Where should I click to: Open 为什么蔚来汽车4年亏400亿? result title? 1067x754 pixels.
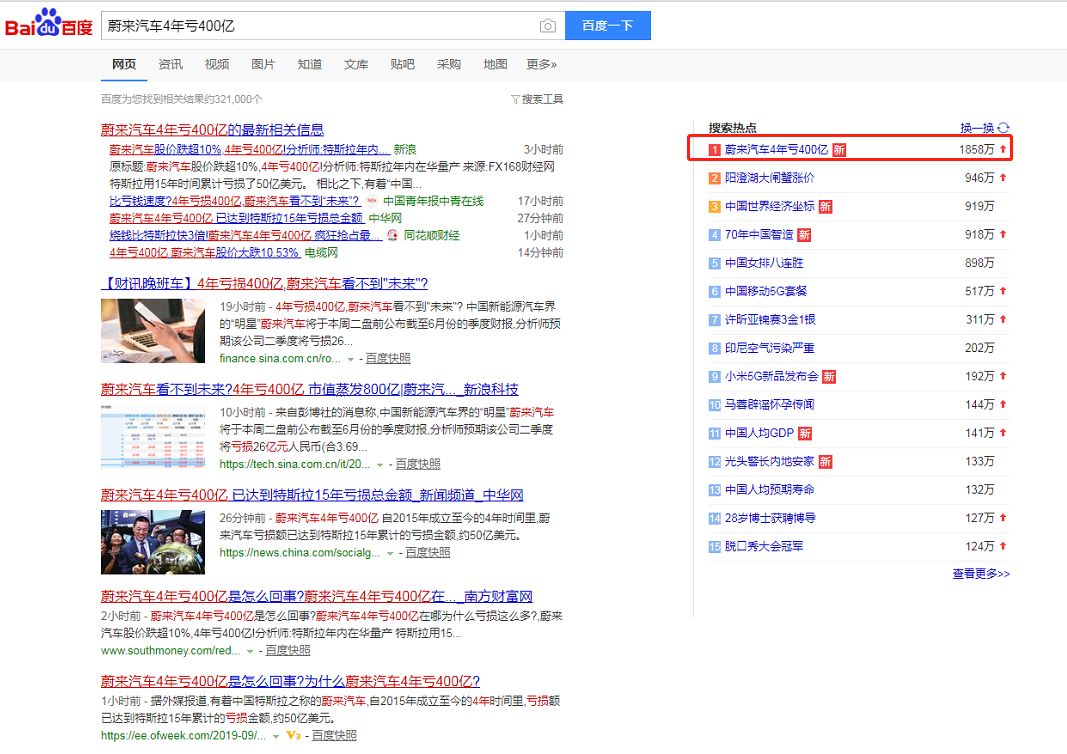click(291, 681)
